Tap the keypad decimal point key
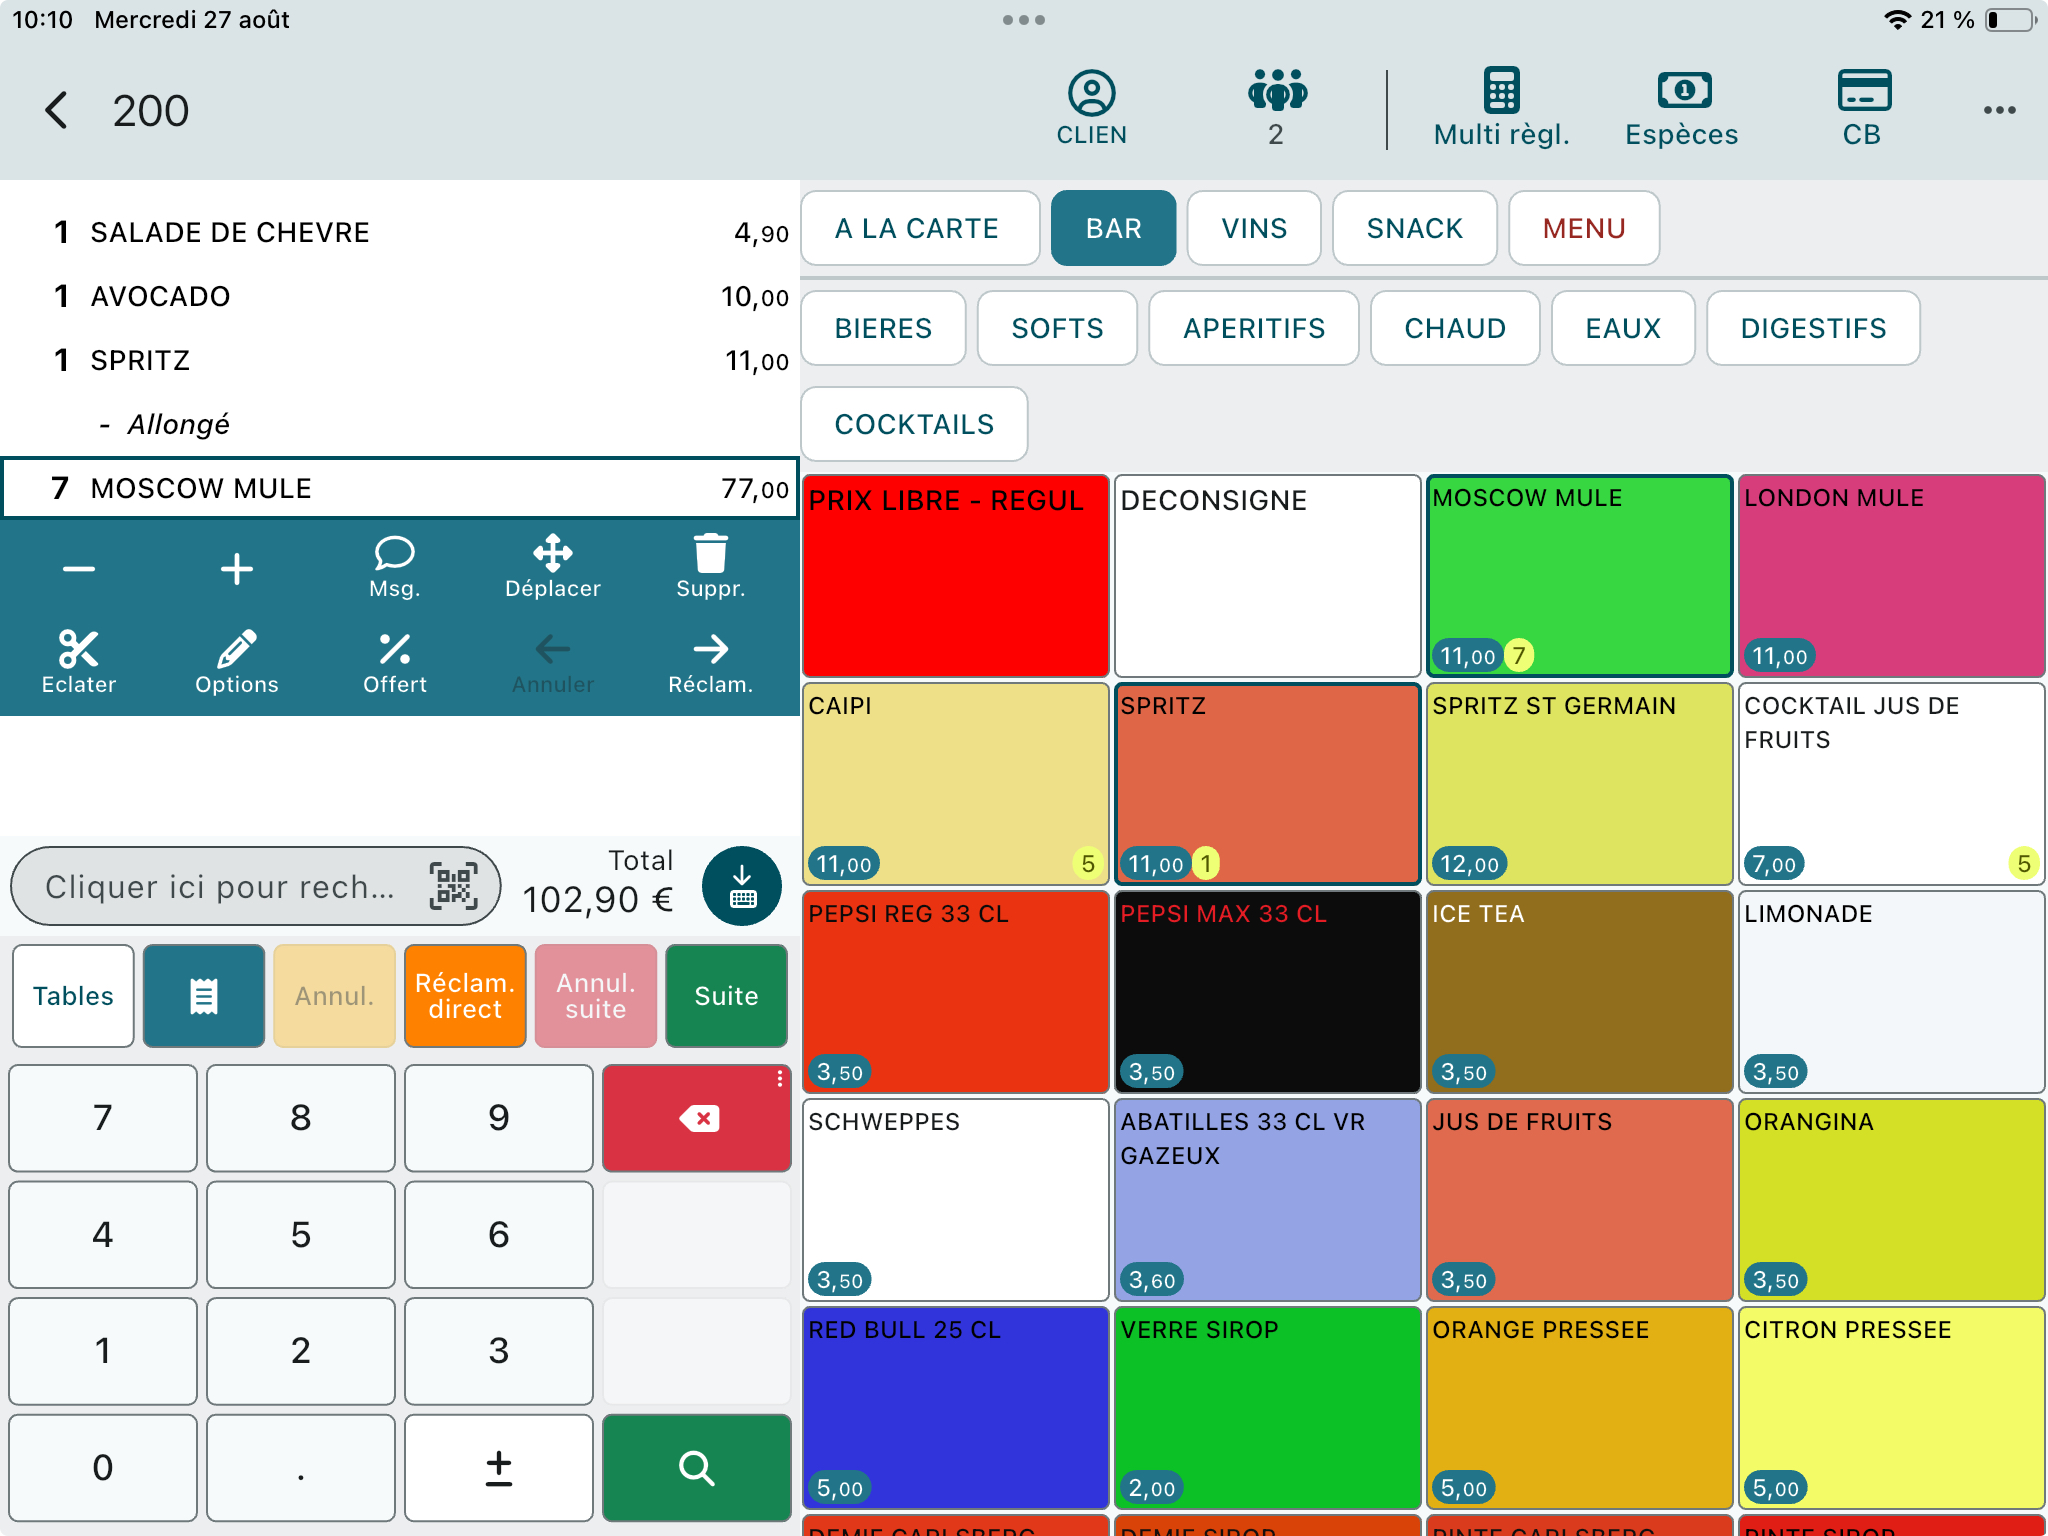 click(301, 1467)
